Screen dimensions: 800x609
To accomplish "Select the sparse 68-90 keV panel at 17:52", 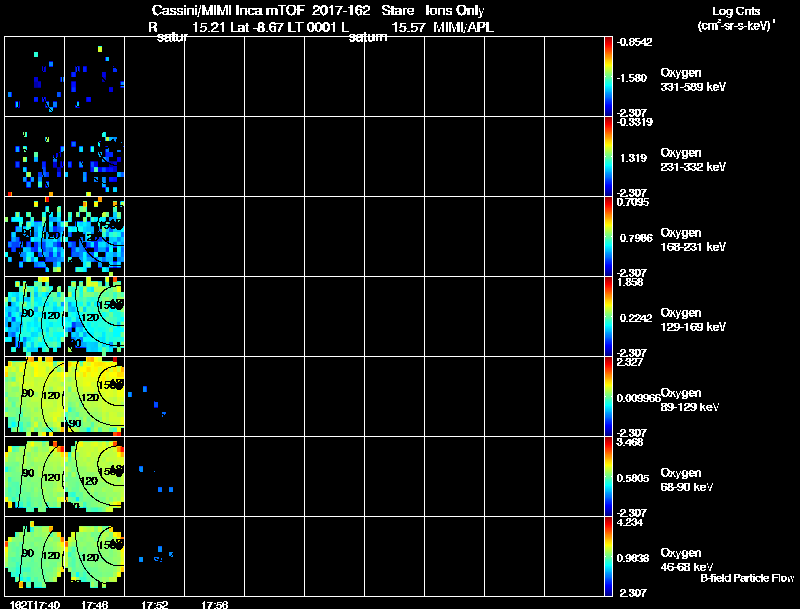I will [155, 476].
